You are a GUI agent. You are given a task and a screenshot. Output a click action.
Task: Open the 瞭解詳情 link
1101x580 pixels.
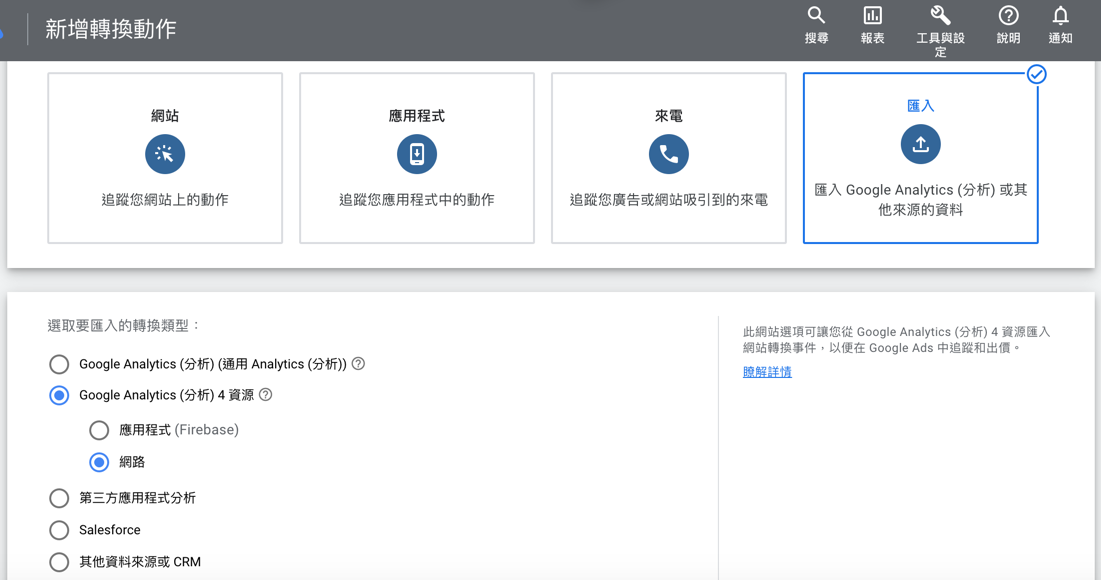click(x=767, y=372)
